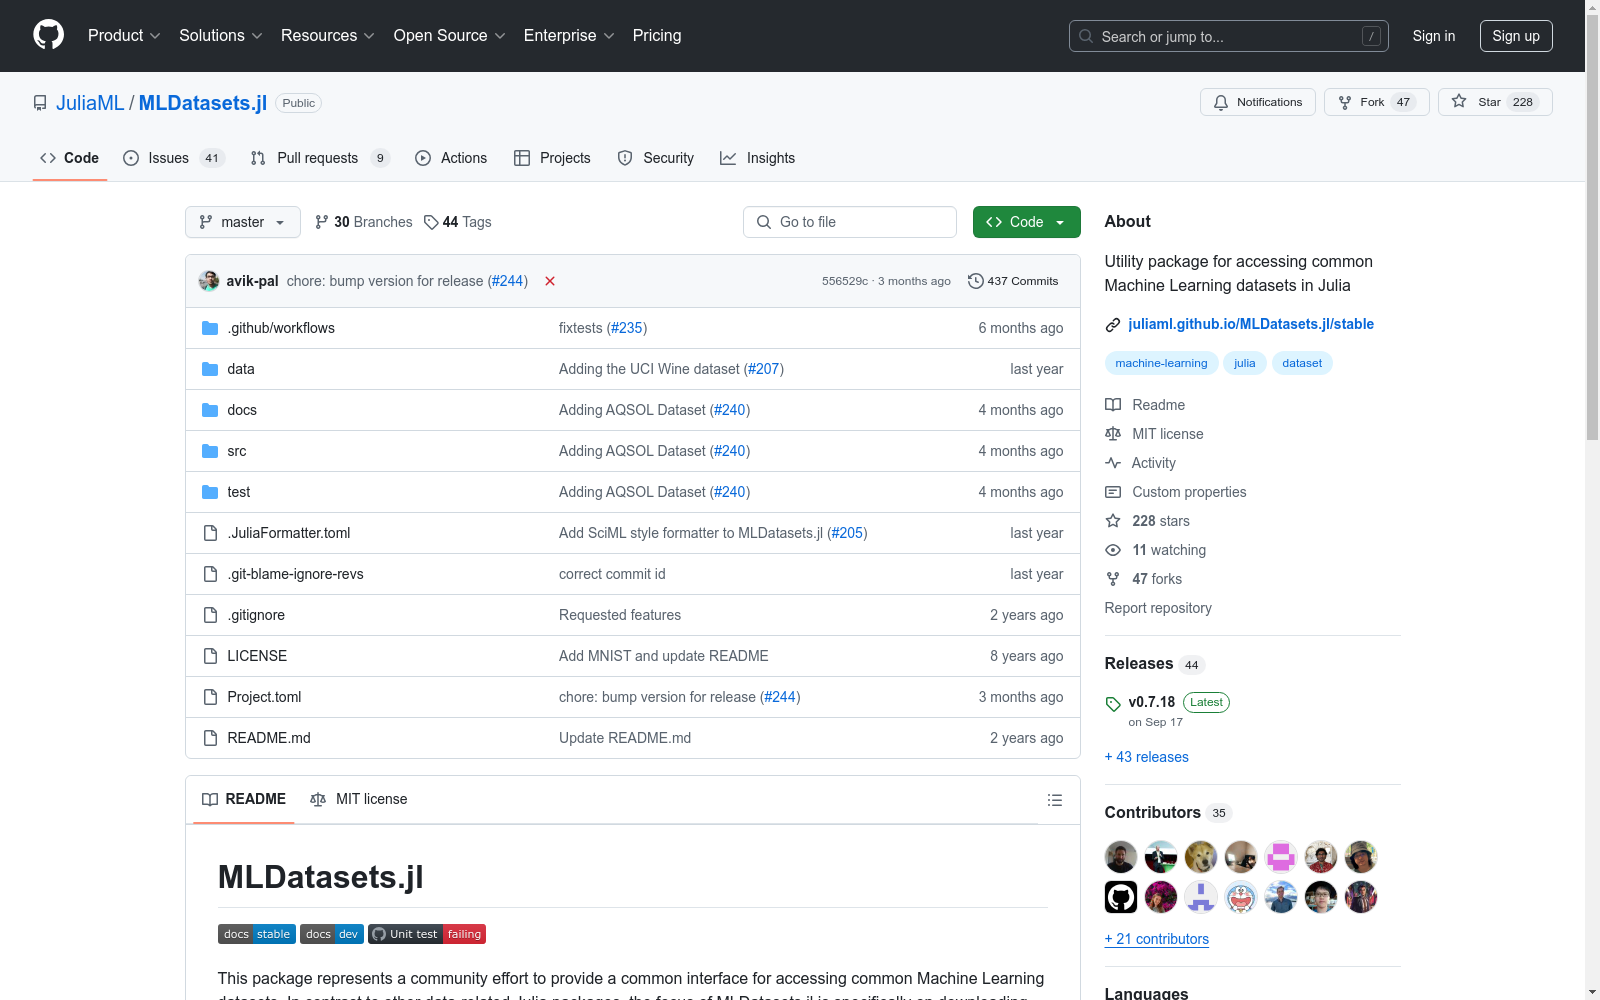Click the repository icon beside JuliaML
The image size is (1600, 1000).
click(40, 103)
